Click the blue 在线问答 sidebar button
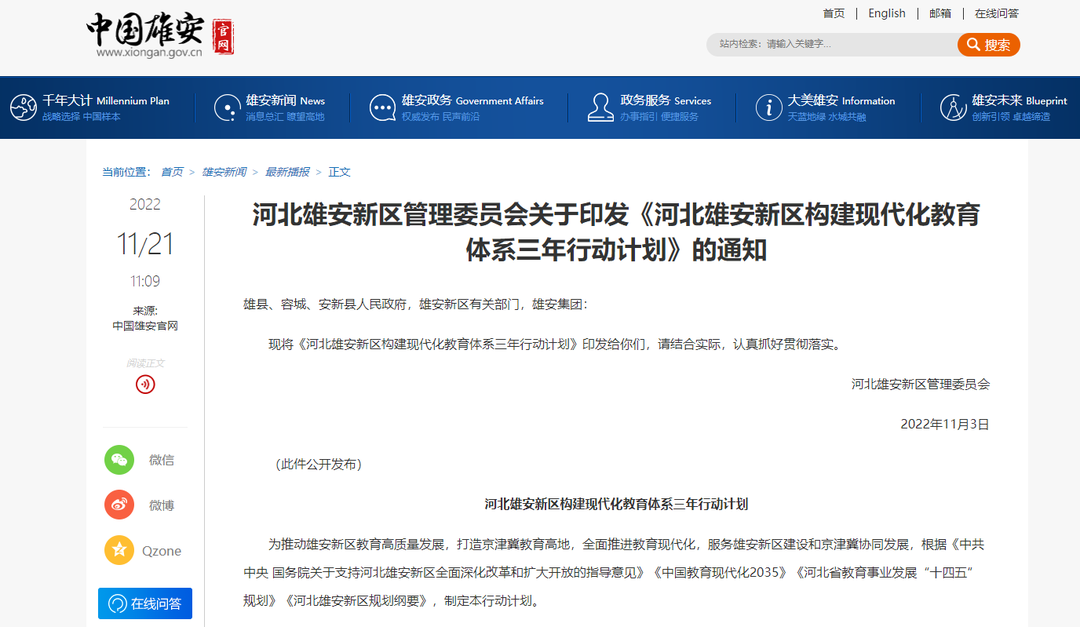The width and height of the screenshot is (1080, 627). 144,603
